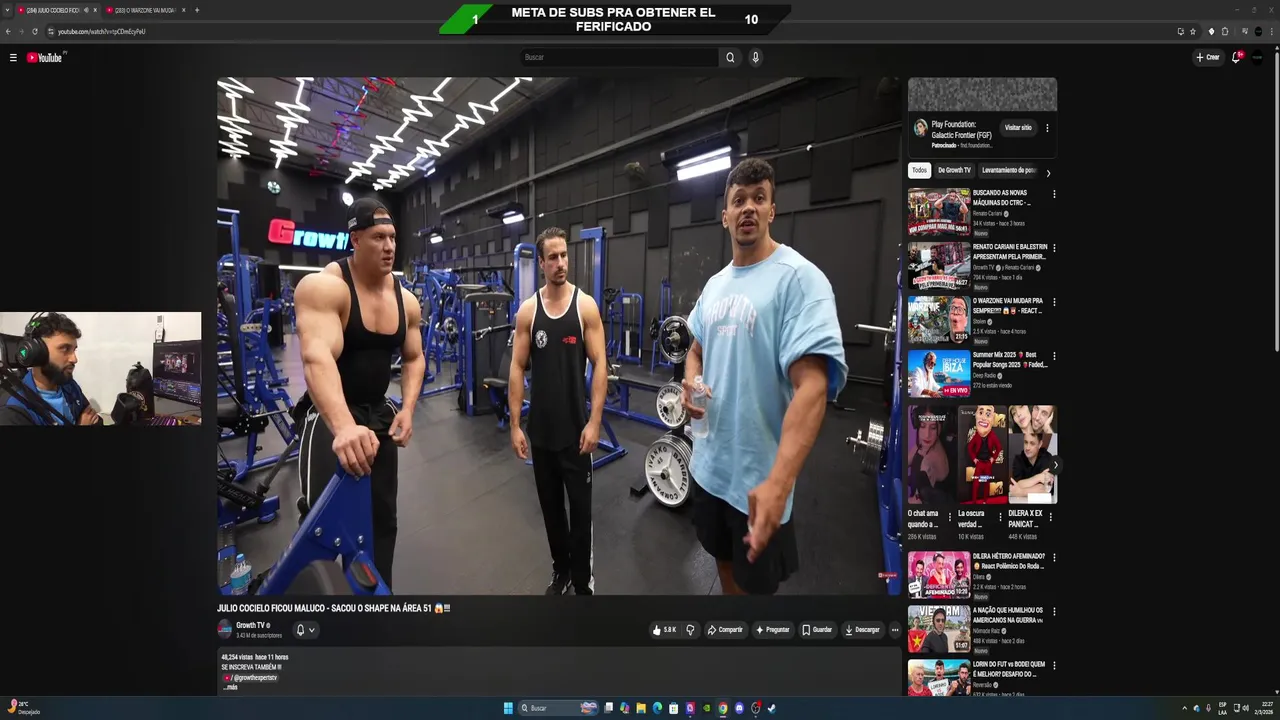Open File Explorer from the taskbar

641,708
